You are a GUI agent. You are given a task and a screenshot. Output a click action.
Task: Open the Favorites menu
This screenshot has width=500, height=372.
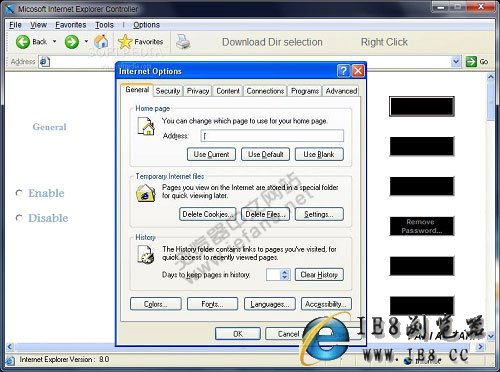[x=71, y=25]
